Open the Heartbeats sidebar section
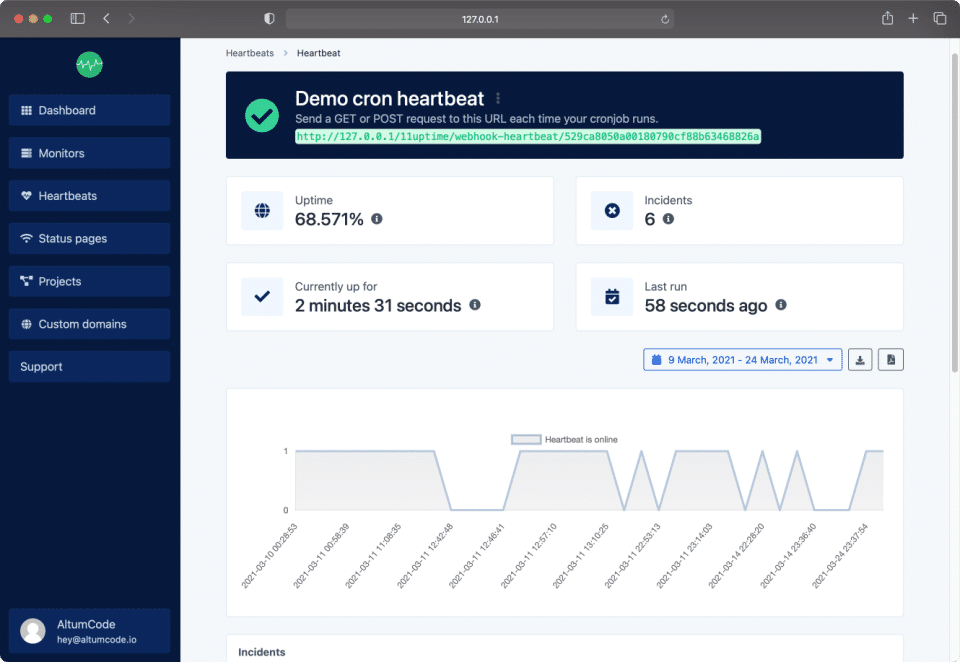This screenshot has height=662, width=960. 89,196
